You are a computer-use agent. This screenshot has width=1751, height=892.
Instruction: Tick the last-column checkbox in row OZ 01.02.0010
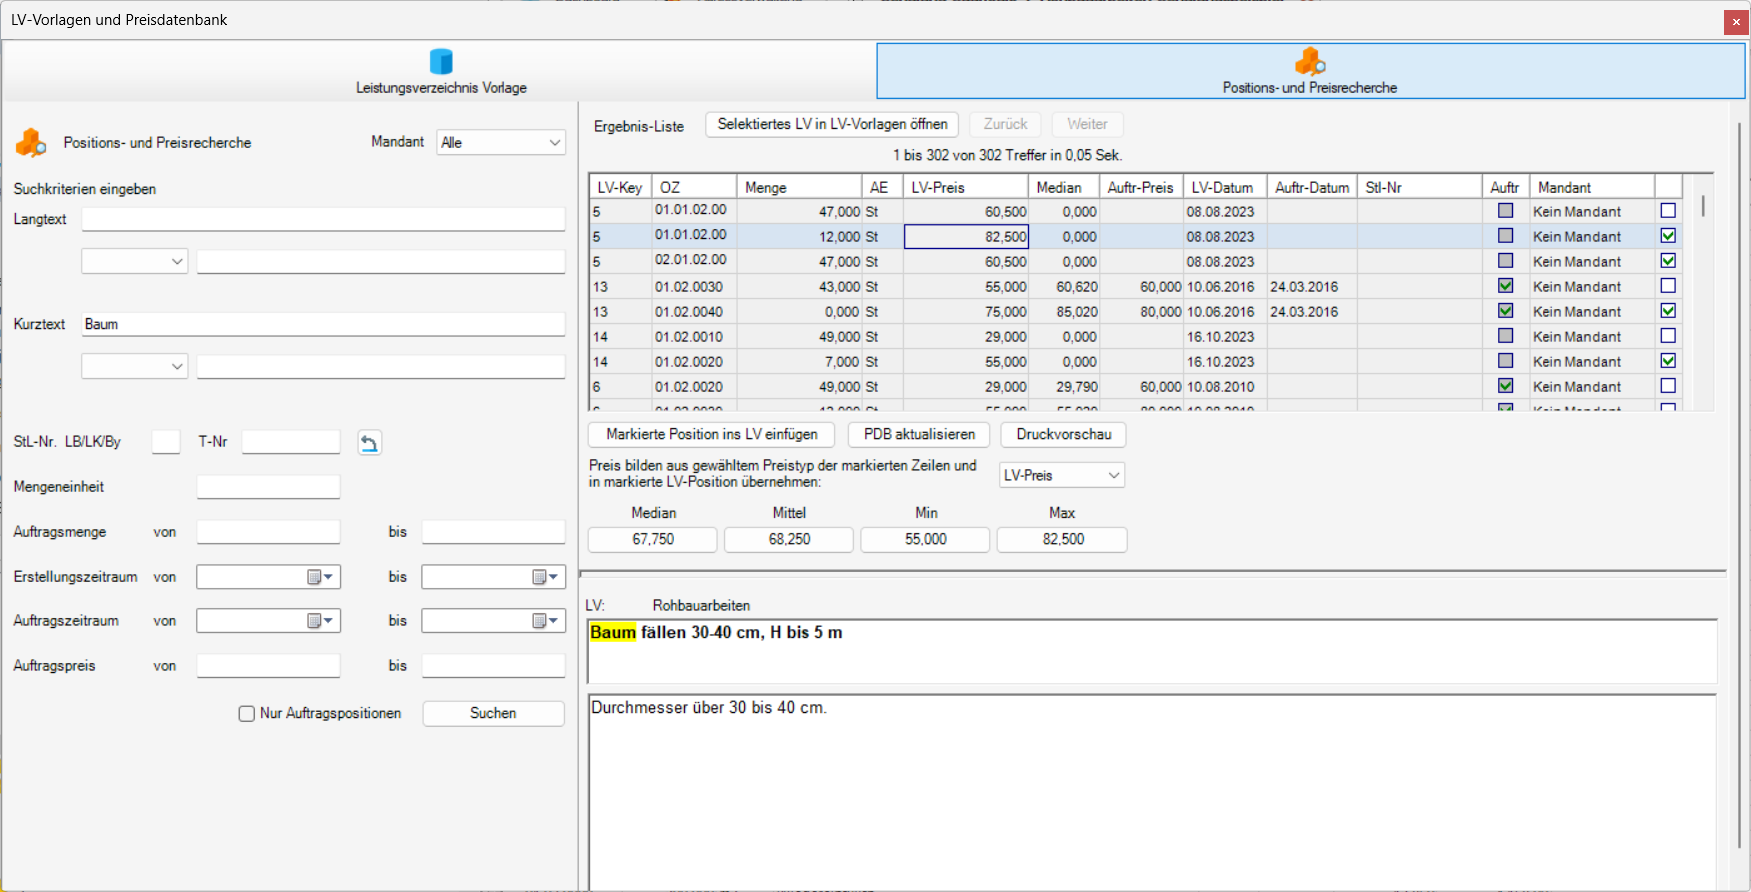pyautogui.click(x=1668, y=336)
